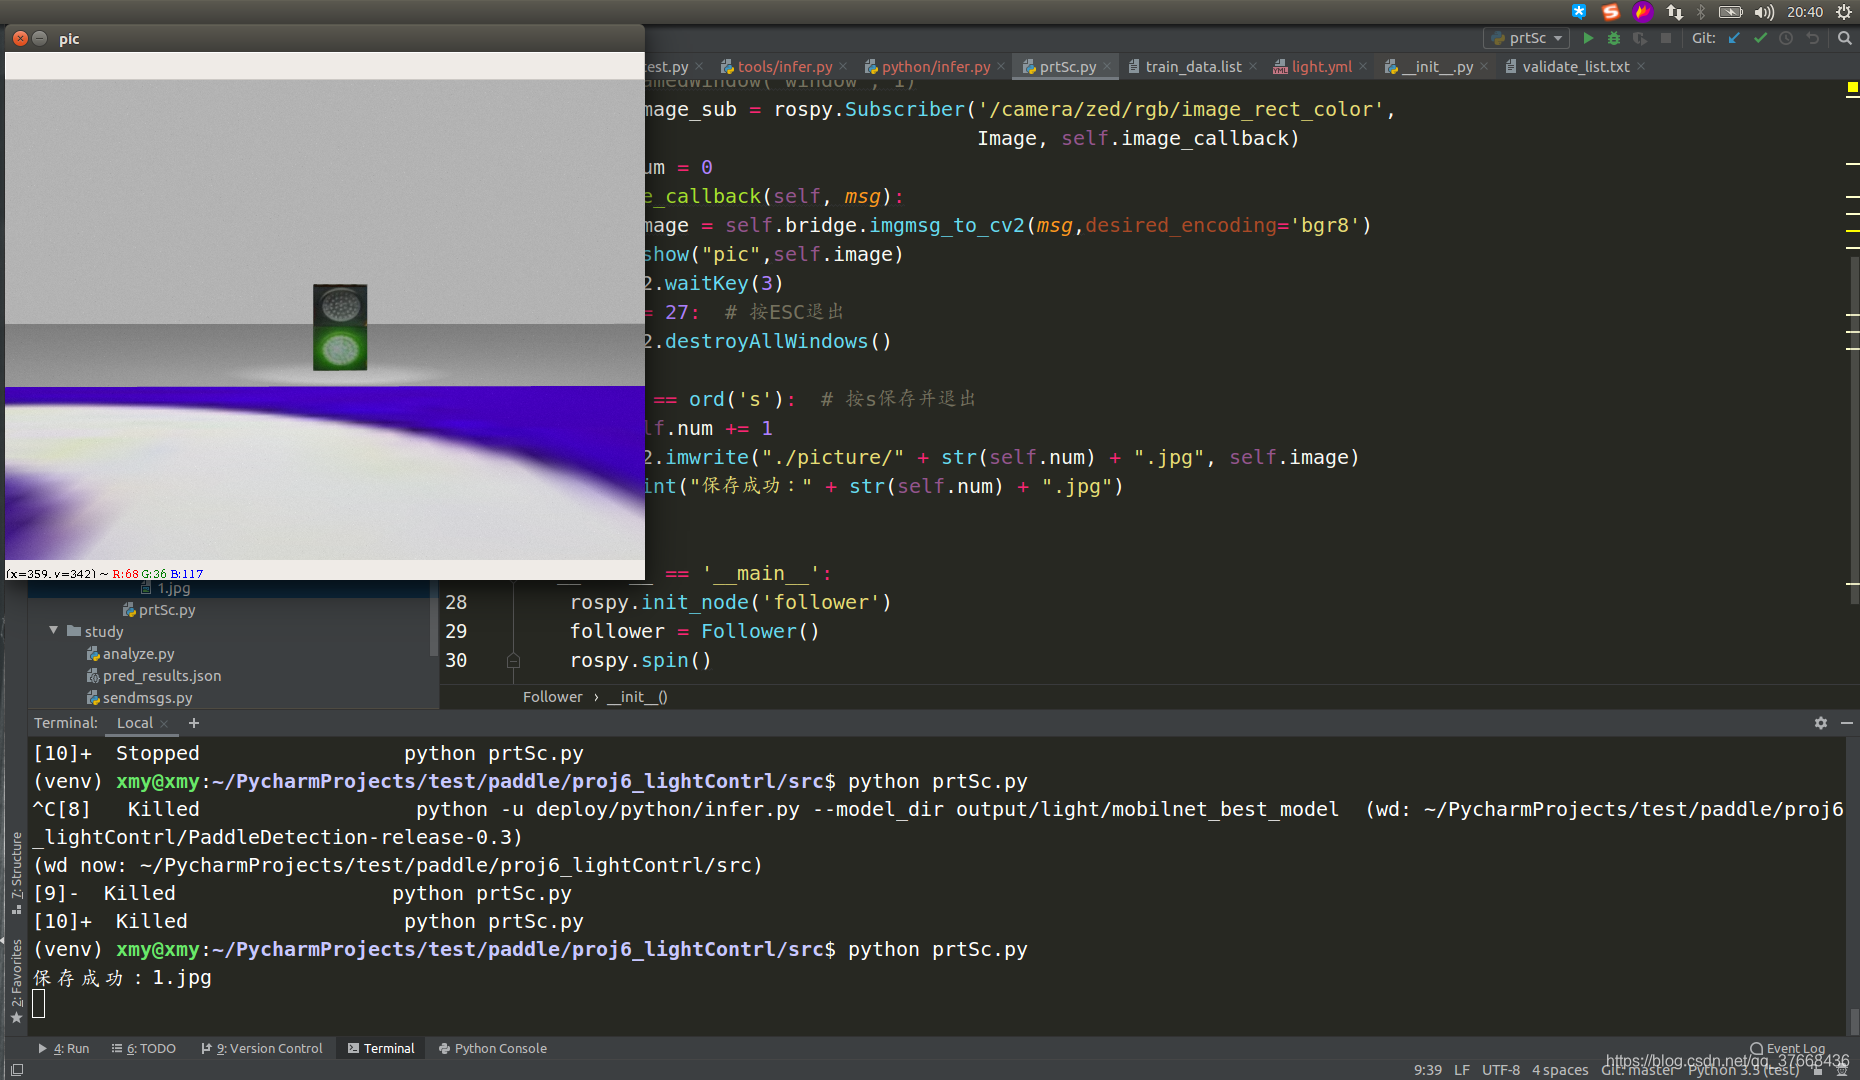Show Git history clock icon
Image resolution: width=1860 pixels, height=1080 pixels.
[x=1786, y=38]
